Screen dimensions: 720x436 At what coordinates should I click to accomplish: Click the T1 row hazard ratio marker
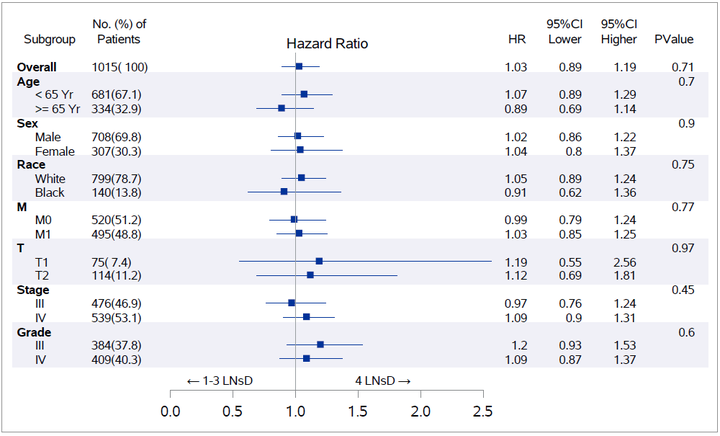(319, 261)
